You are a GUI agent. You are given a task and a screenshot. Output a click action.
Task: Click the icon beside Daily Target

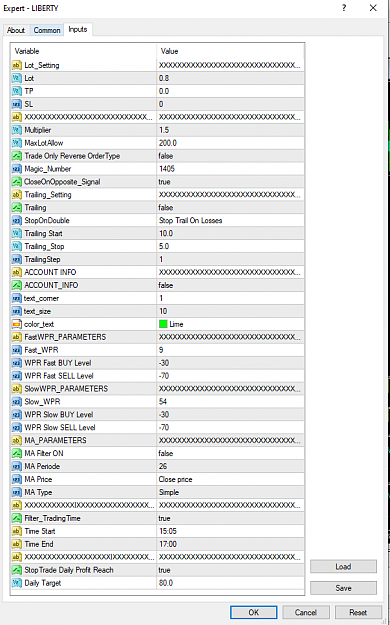coord(17,583)
